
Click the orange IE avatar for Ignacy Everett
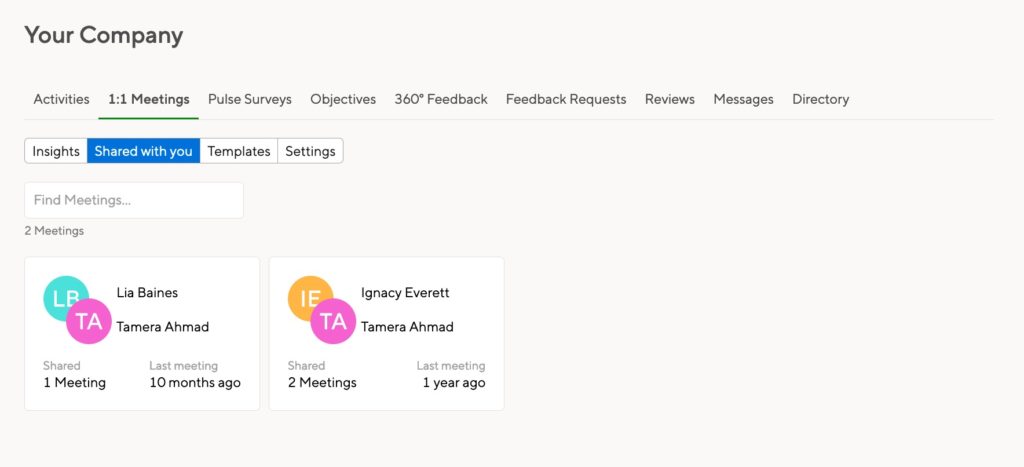tap(309, 298)
